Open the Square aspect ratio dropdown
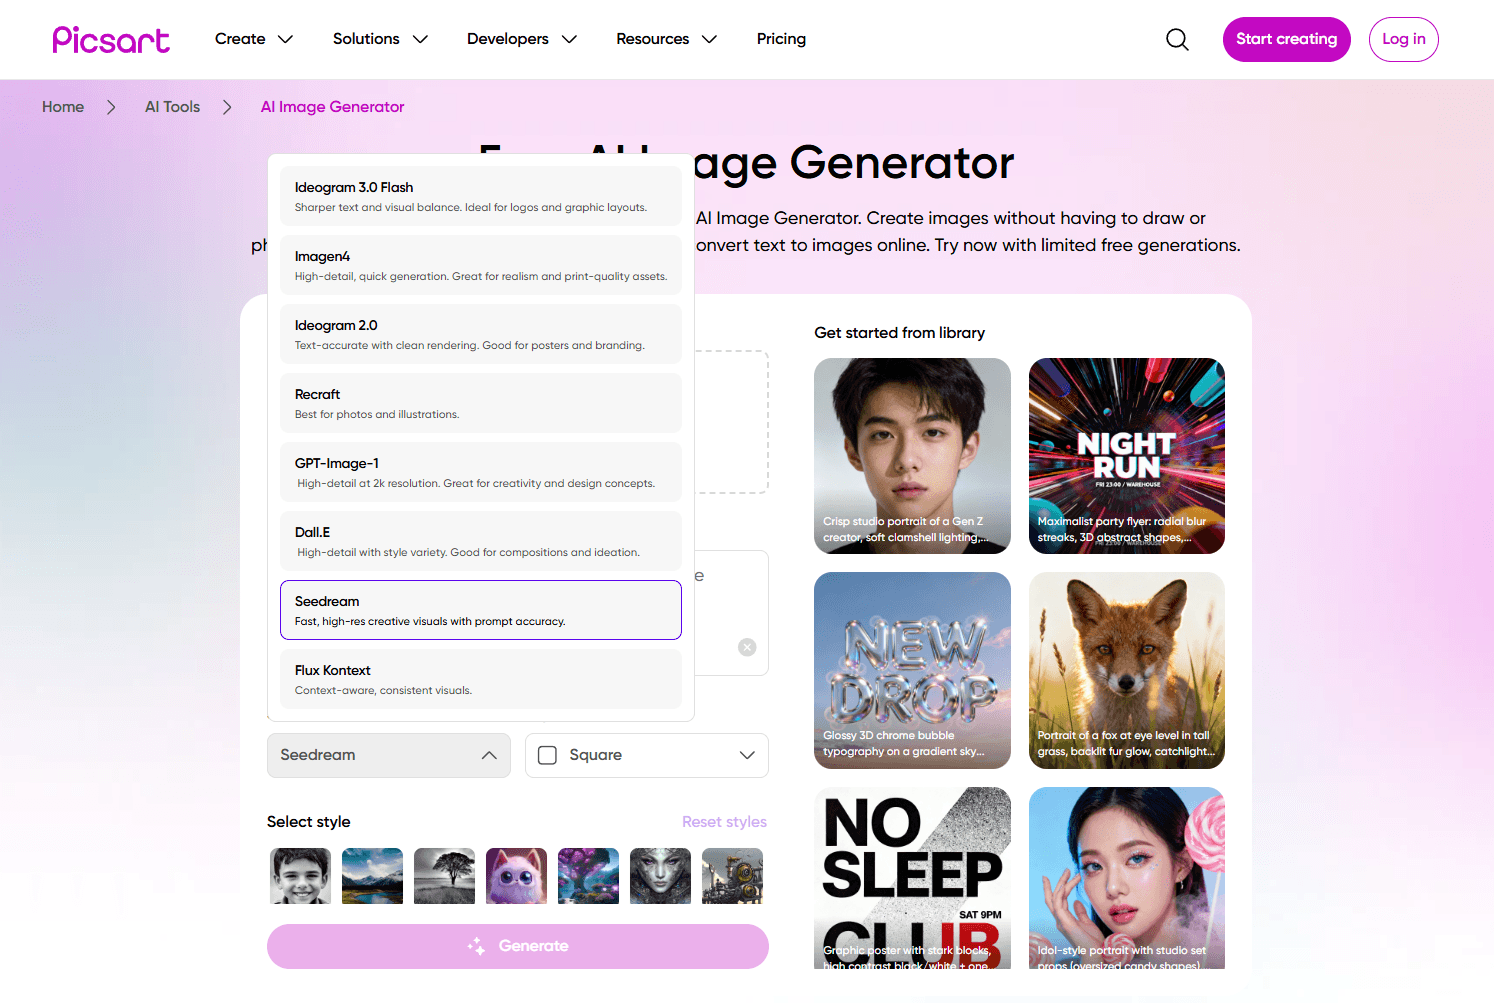 [x=647, y=755]
